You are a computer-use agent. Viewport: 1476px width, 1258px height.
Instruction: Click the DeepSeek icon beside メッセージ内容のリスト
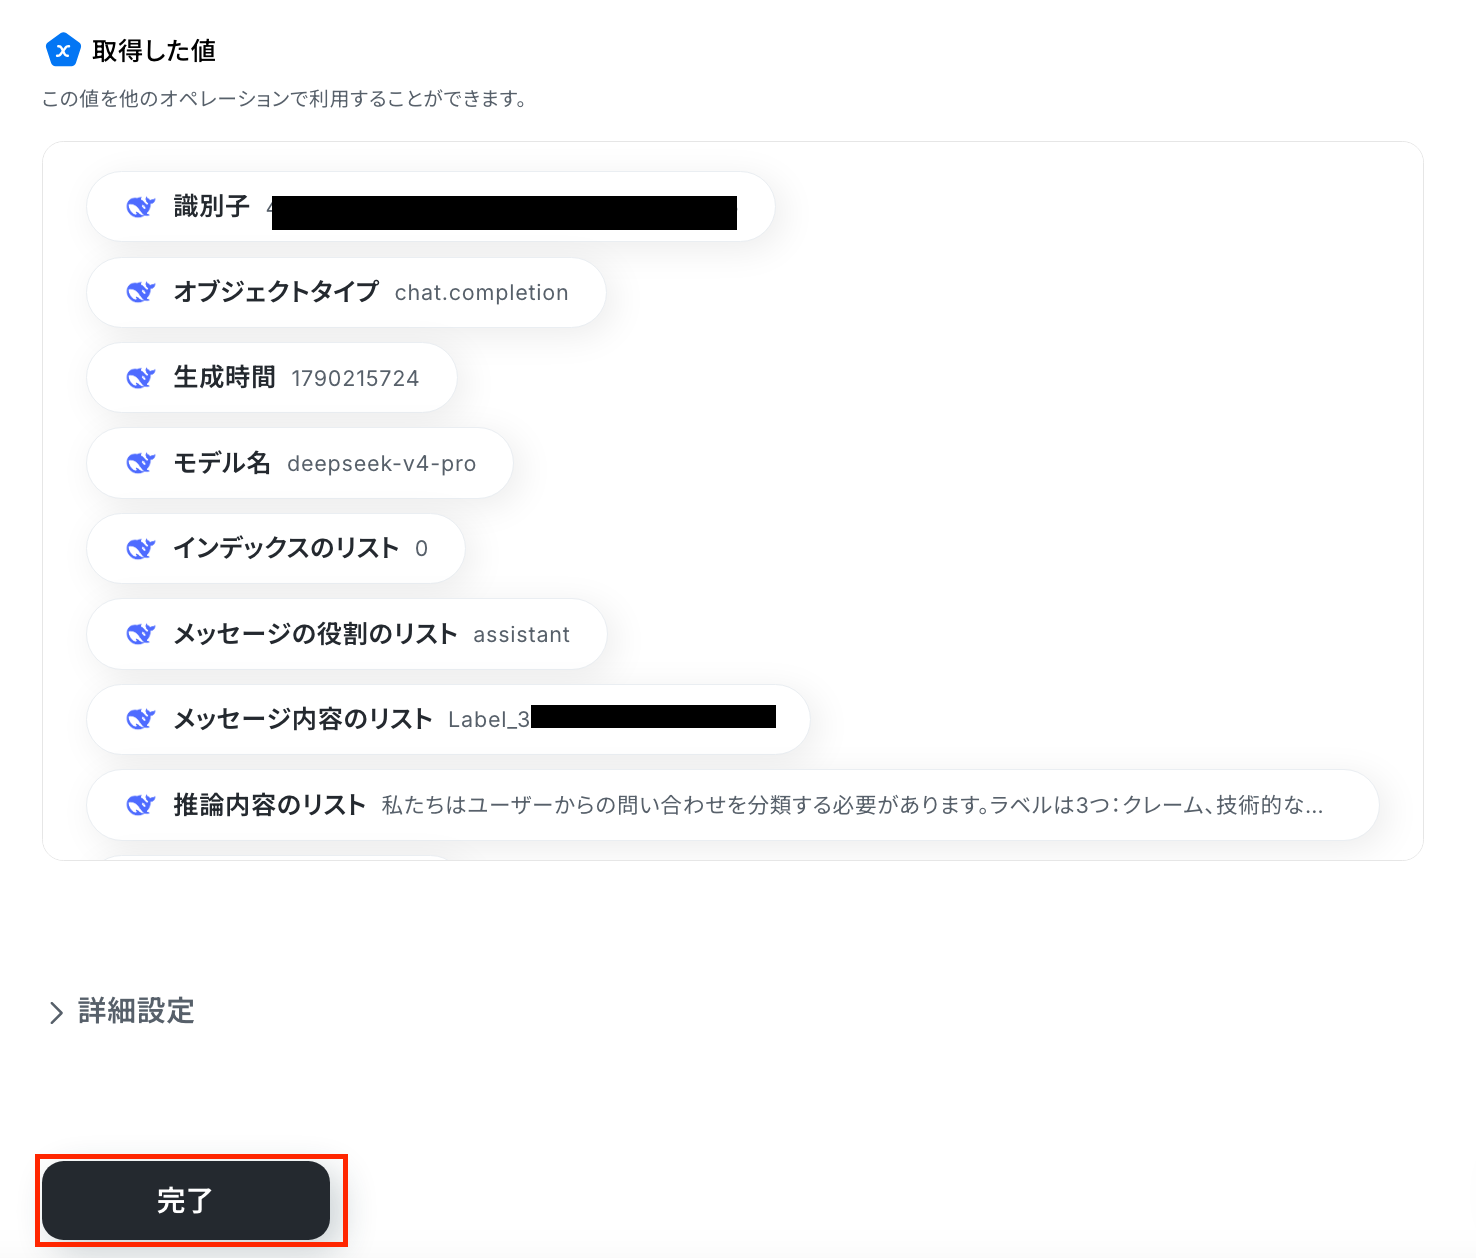click(x=140, y=719)
